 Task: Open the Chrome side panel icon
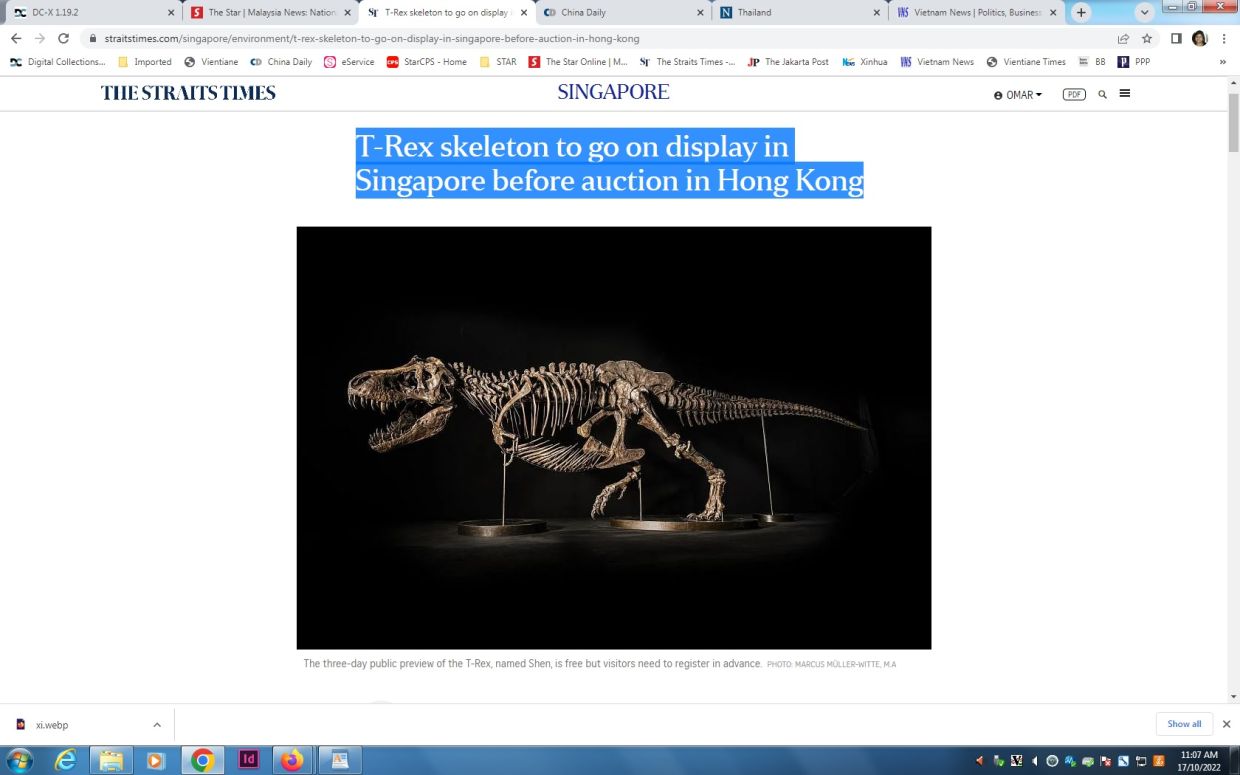coord(1176,38)
